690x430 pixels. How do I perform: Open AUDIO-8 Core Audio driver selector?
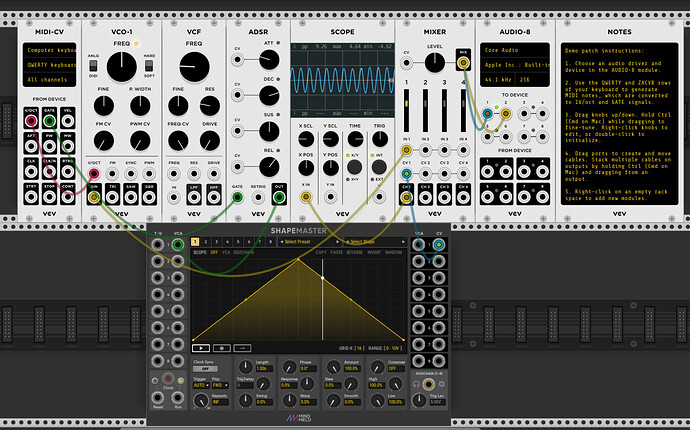(x=515, y=50)
